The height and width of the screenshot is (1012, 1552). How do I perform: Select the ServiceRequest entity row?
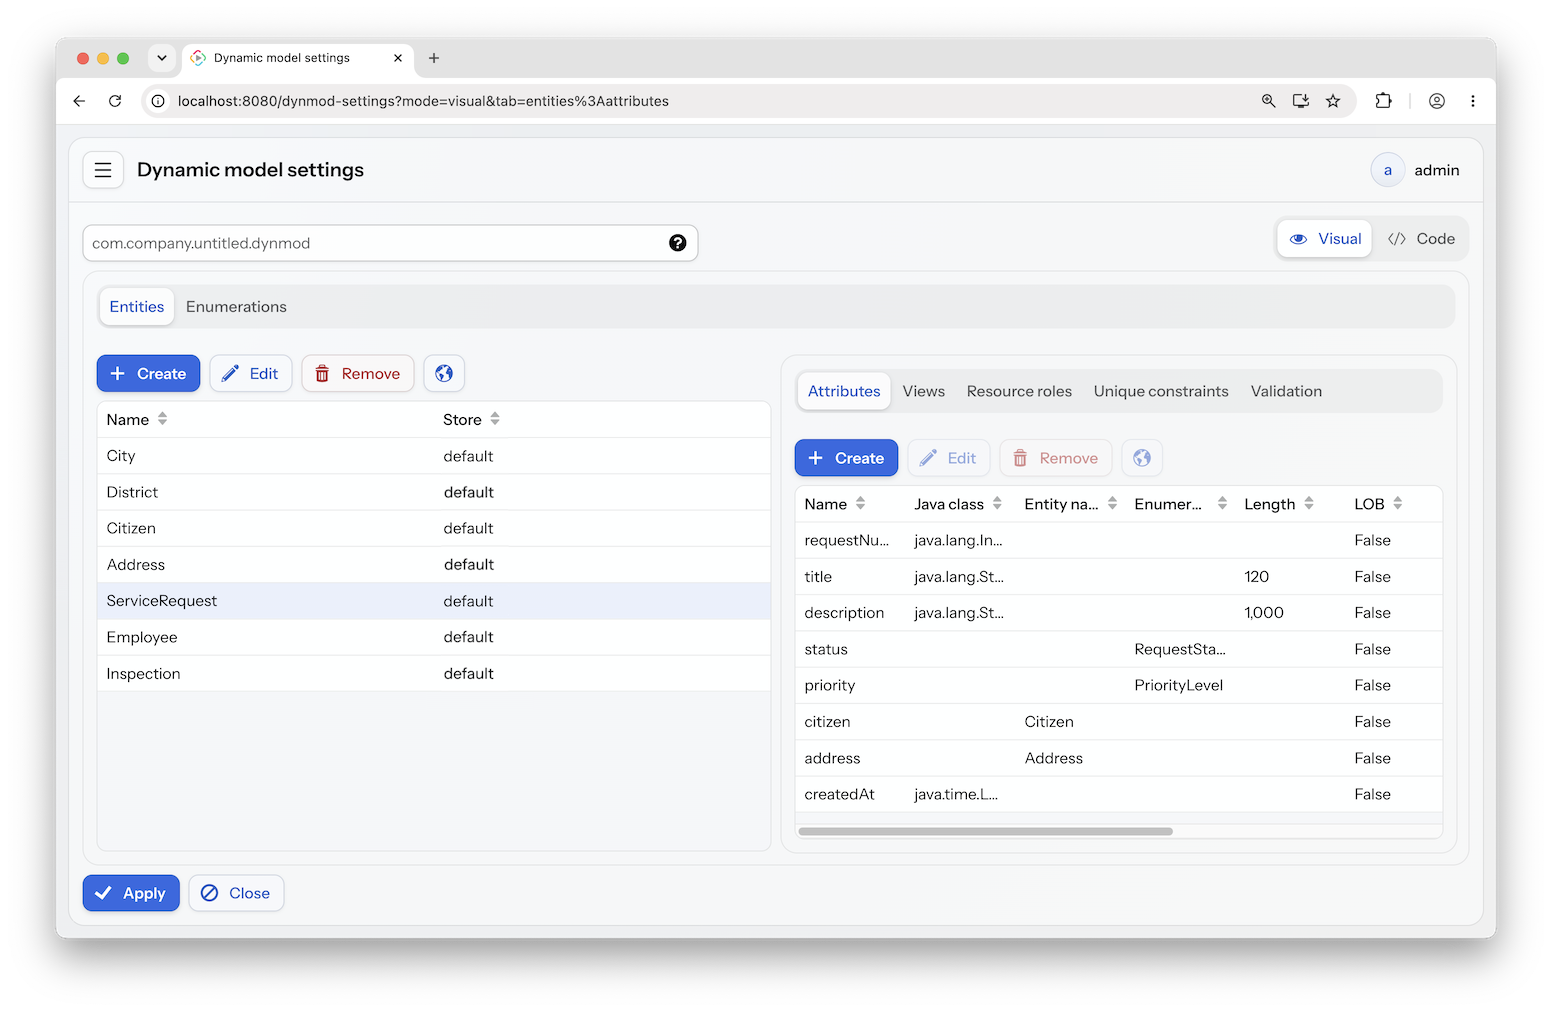coord(434,601)
